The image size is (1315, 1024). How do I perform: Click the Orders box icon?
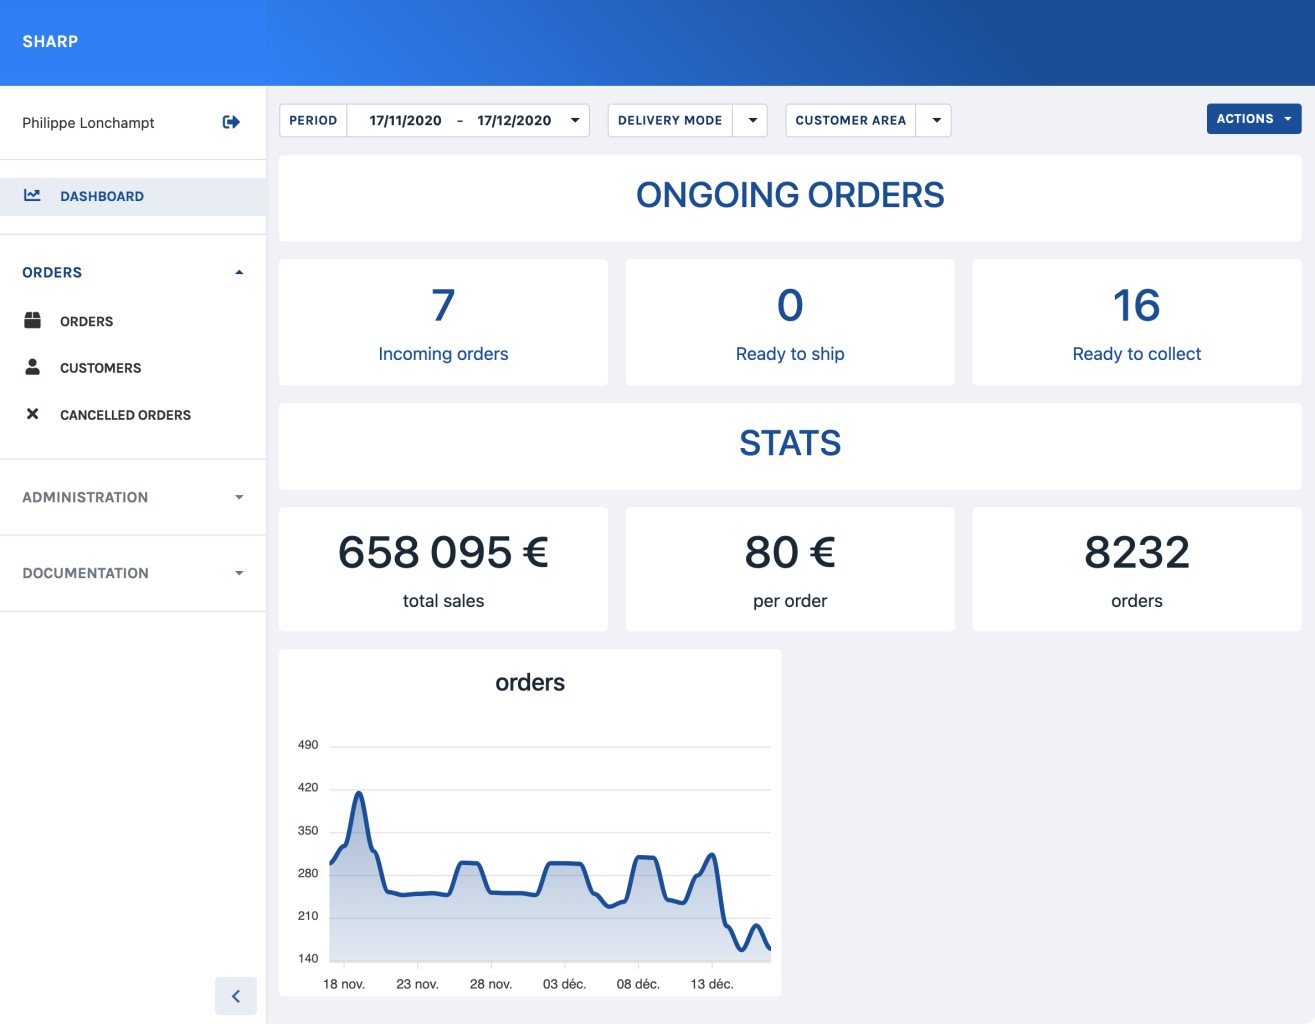32,321
